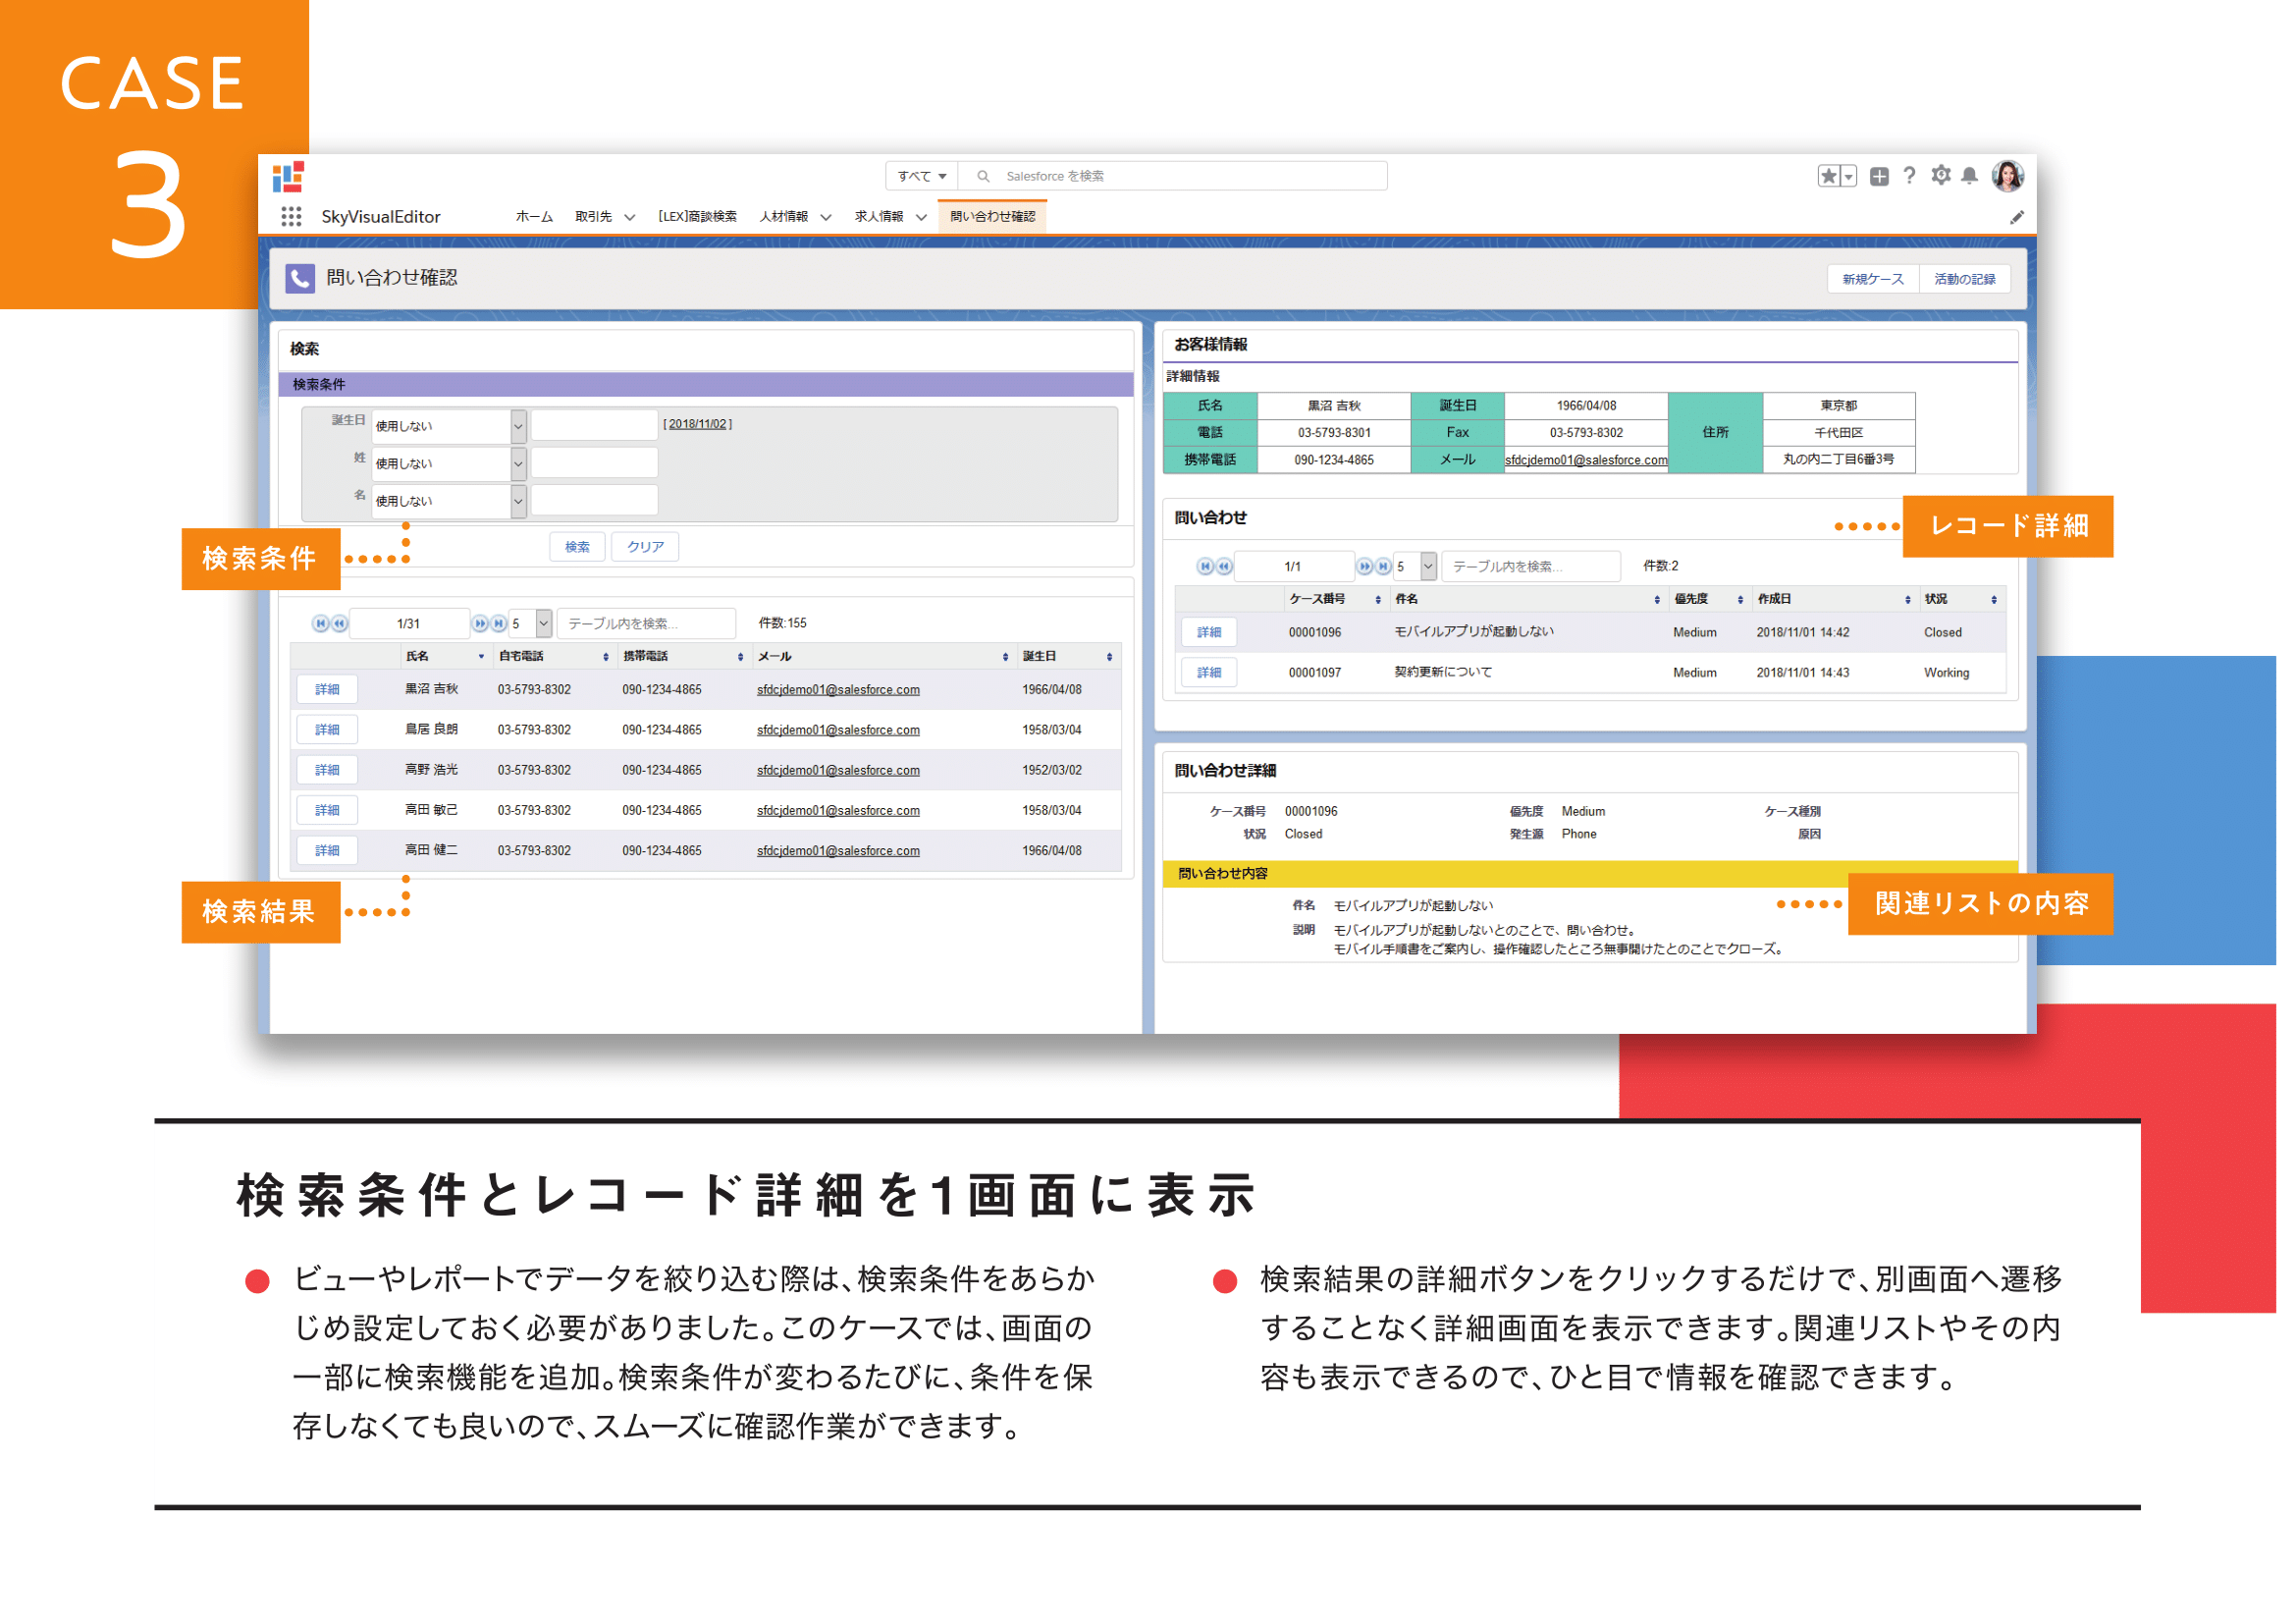Click the 新規ケース button
Screen dimensions: 2296x1624
click(1873, 279)
